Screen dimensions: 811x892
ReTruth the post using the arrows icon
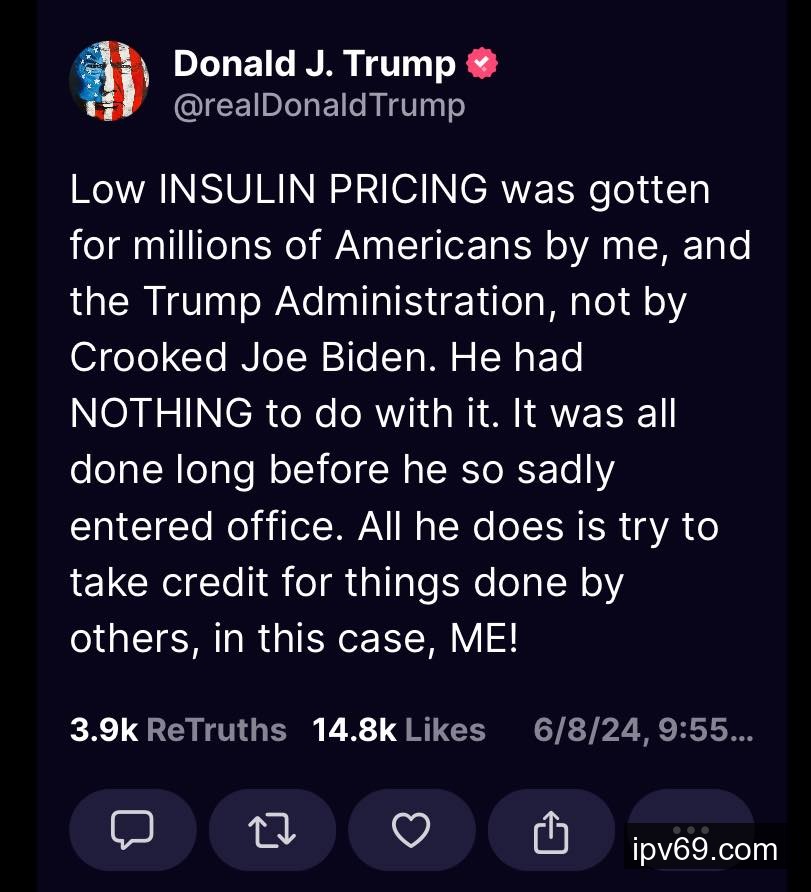pyautogui.click(x=272, y=830)
